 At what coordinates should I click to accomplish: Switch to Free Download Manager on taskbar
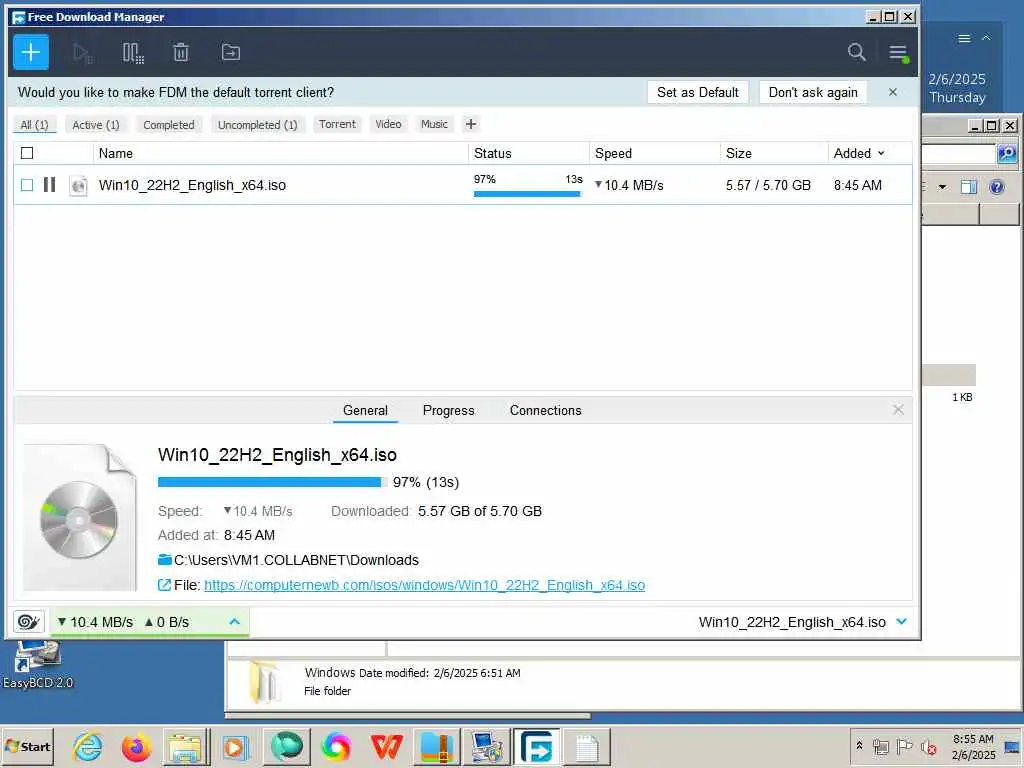click(536, 746)
